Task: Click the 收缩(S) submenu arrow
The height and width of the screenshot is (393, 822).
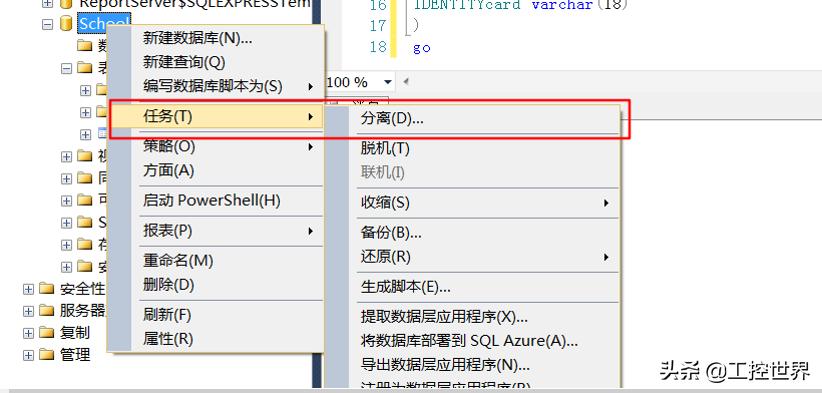Action: [x=607, y=203]
